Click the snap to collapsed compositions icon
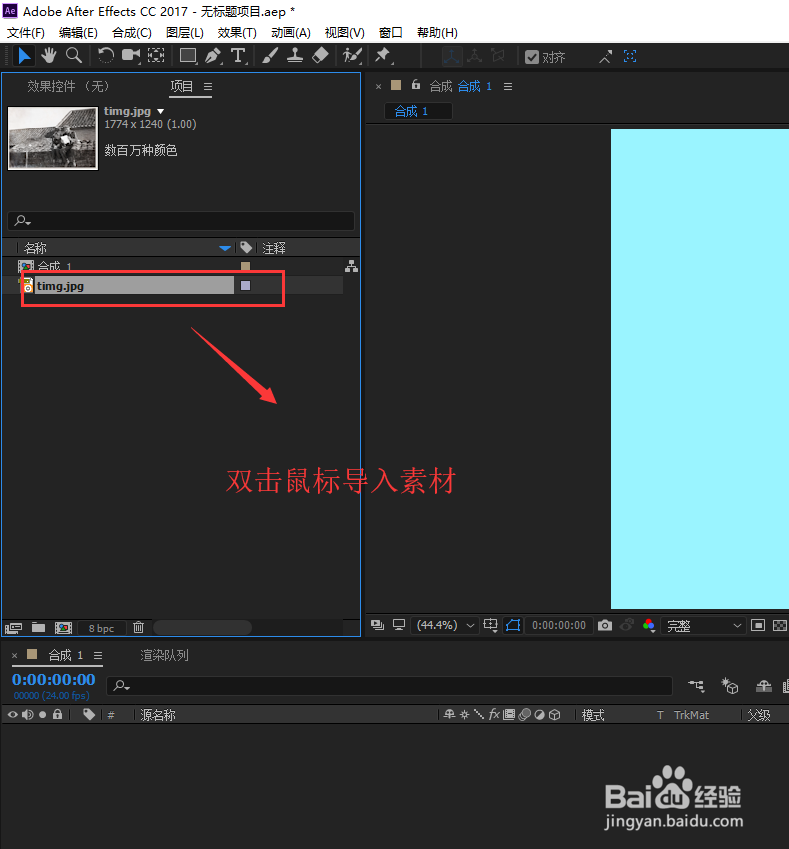 [x=630, y=56]
